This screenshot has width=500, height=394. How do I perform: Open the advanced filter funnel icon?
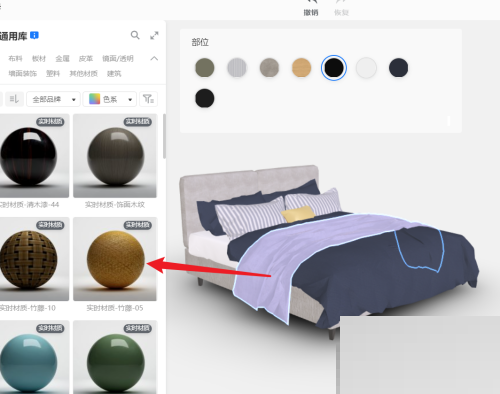[148, 99]
